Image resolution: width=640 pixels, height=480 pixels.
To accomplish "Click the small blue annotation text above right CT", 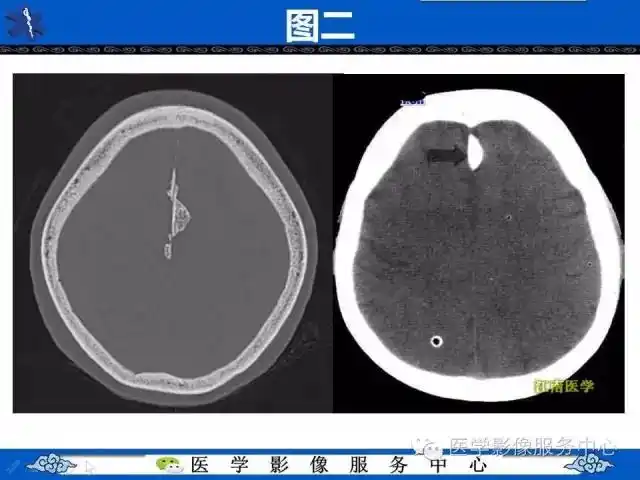I will 412,102.
